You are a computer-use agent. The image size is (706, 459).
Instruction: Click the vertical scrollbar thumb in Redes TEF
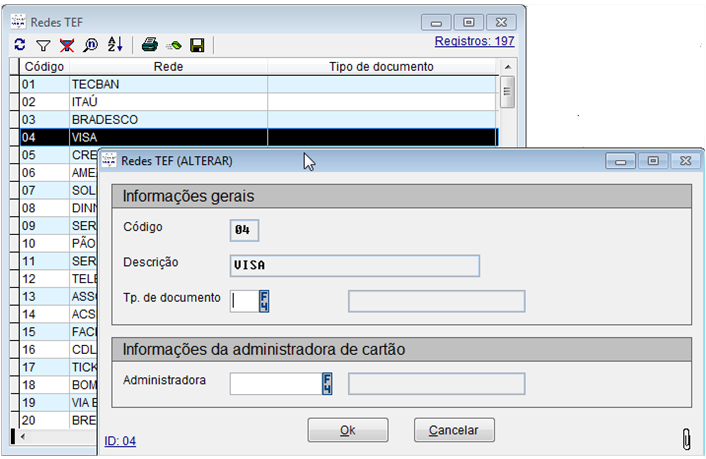[507, 92]
